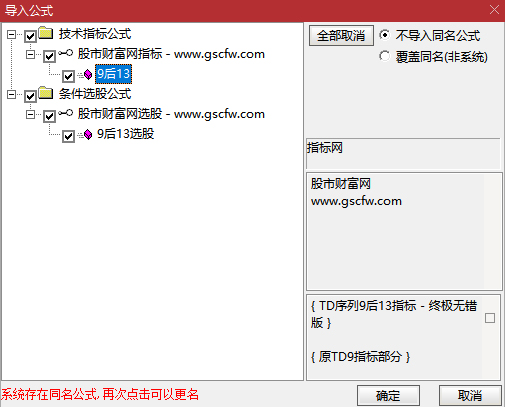
Task: Tick the small checkbox beside formula source text
Action: (x=490, y=318)
